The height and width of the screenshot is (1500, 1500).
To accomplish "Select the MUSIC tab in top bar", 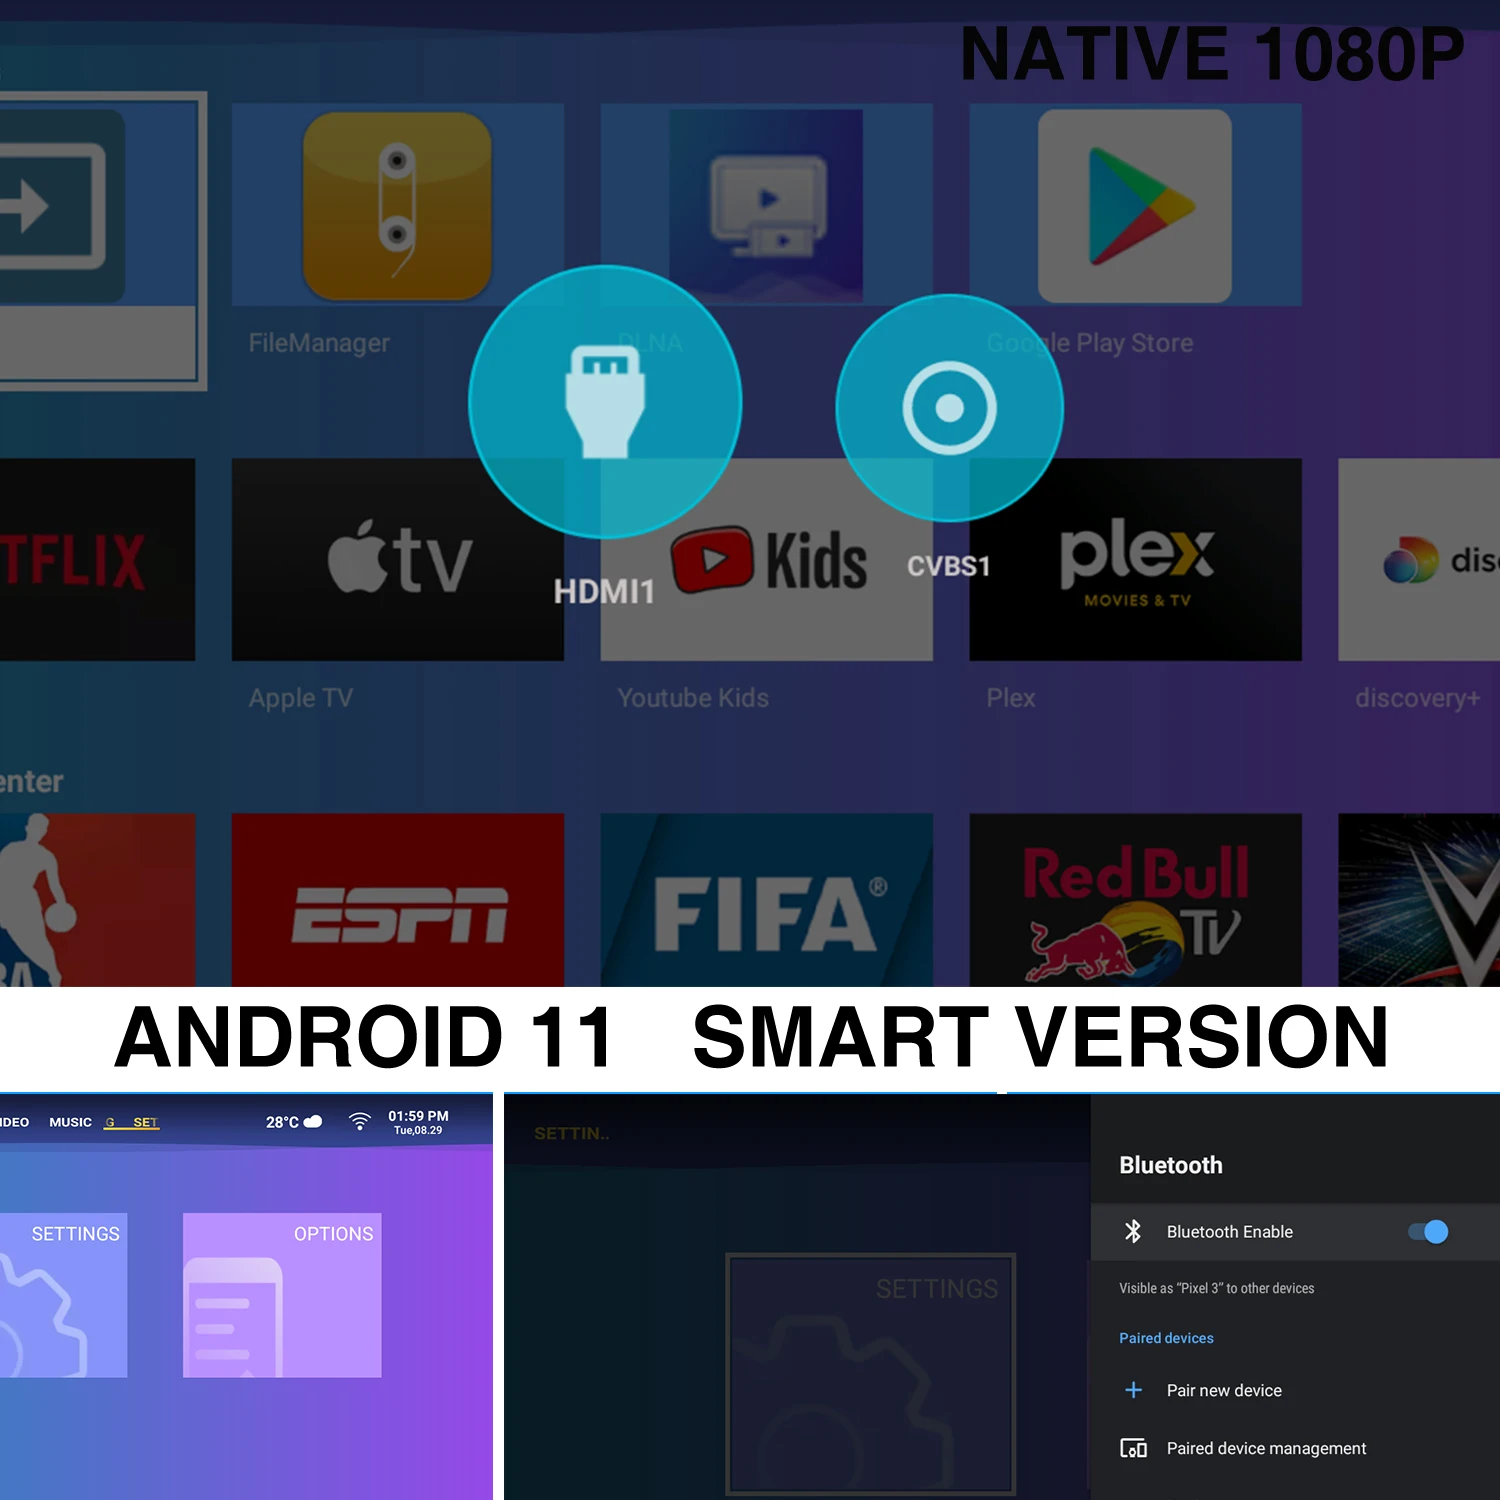I will pos(70,1122).
